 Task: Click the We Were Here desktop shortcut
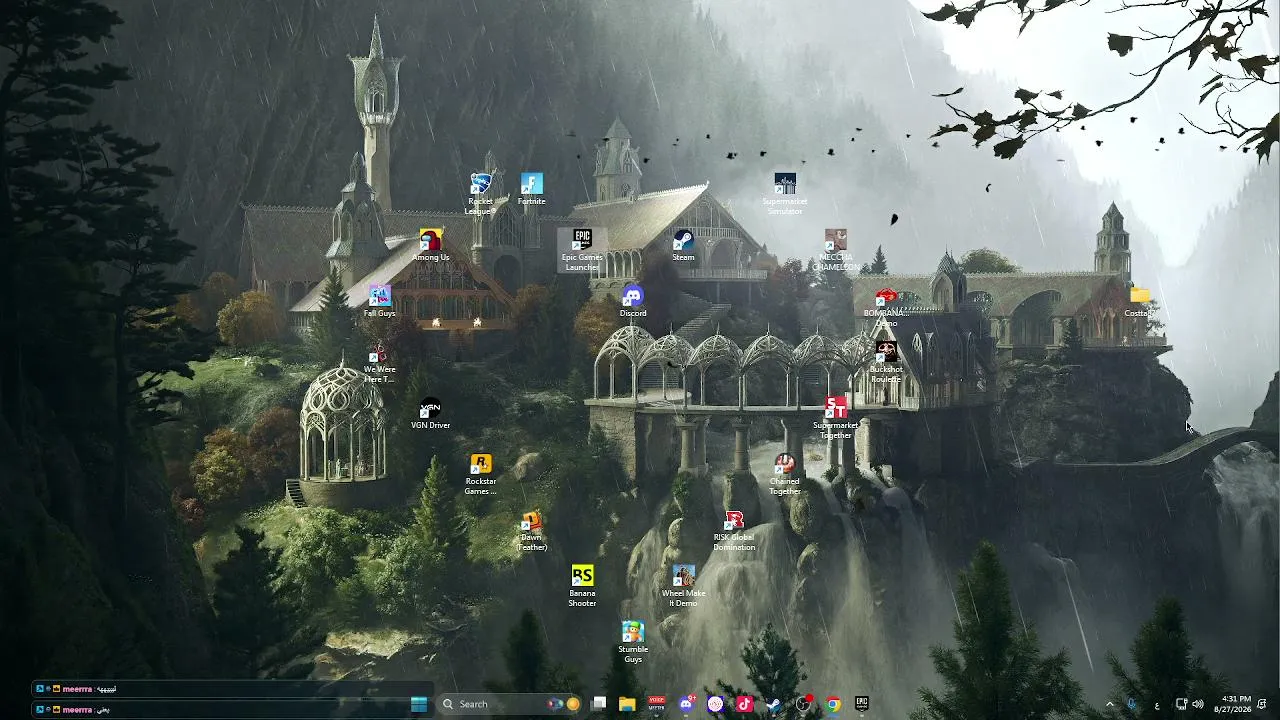click(x=379, y=361)
